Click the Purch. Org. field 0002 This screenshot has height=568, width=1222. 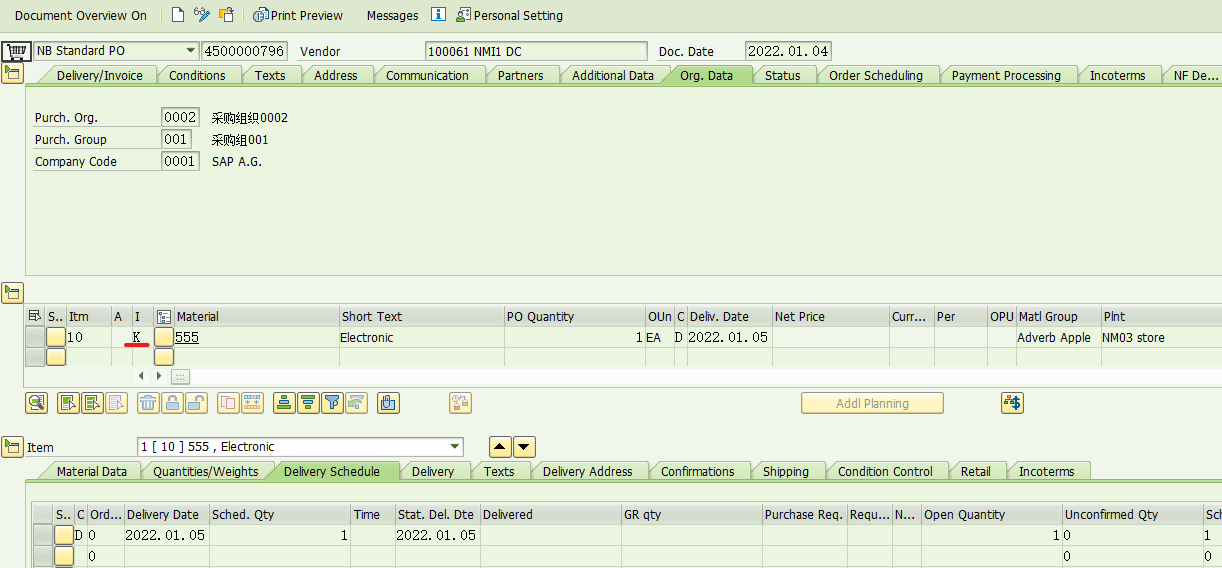(x=180, y=117)
